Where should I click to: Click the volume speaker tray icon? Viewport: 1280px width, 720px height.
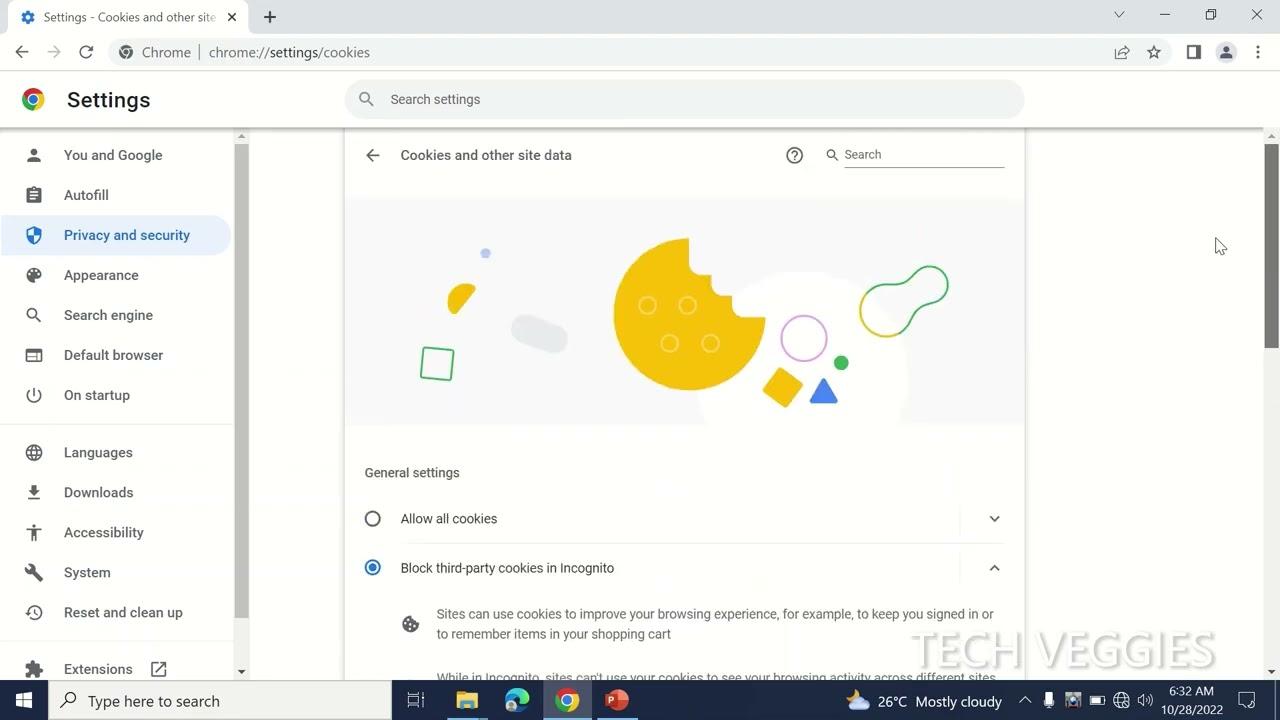1145,700
